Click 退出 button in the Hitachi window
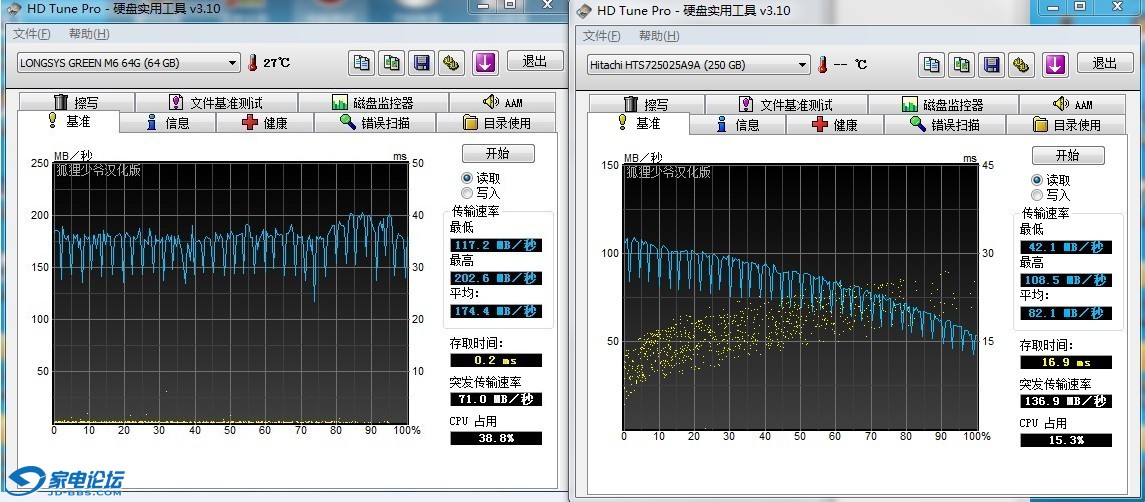This screenshot has height=502, width=1145. [x=1105, y=63]
